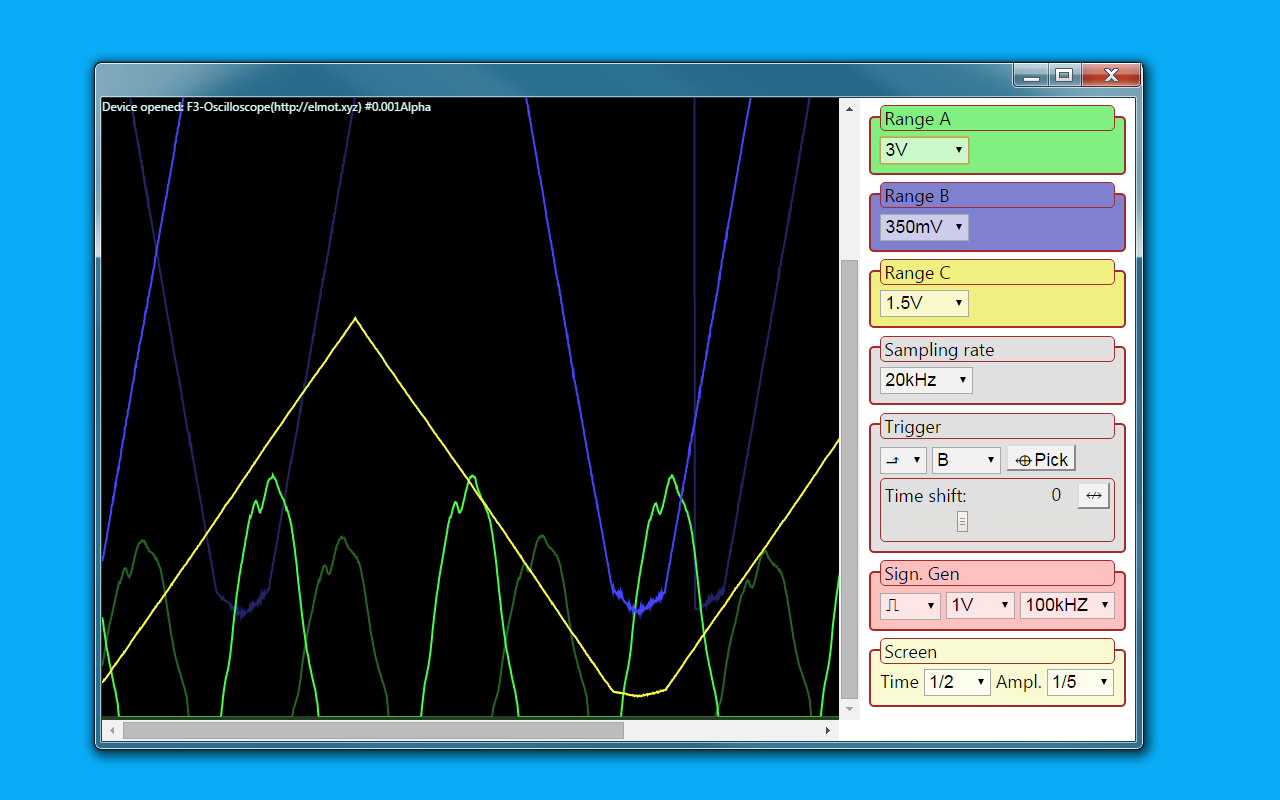1280x800 pixels.
Task: Click the left arrow of horizontal scrollbar
Action: (x=111, y=731)
